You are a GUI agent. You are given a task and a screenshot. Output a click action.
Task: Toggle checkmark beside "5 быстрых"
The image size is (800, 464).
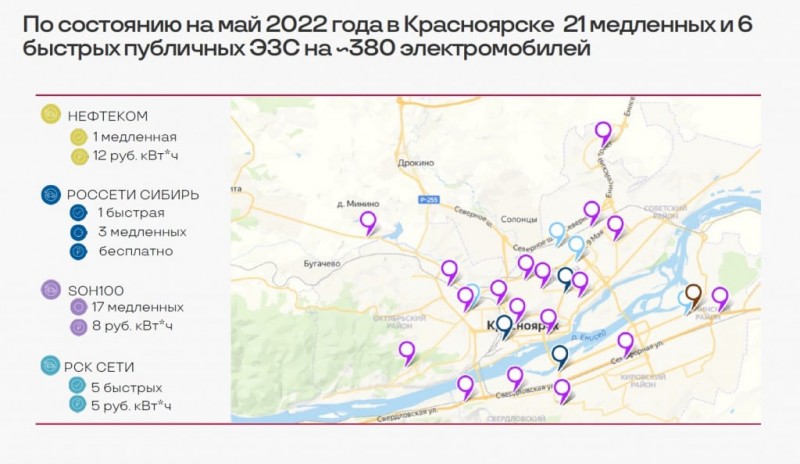(78, 387)
